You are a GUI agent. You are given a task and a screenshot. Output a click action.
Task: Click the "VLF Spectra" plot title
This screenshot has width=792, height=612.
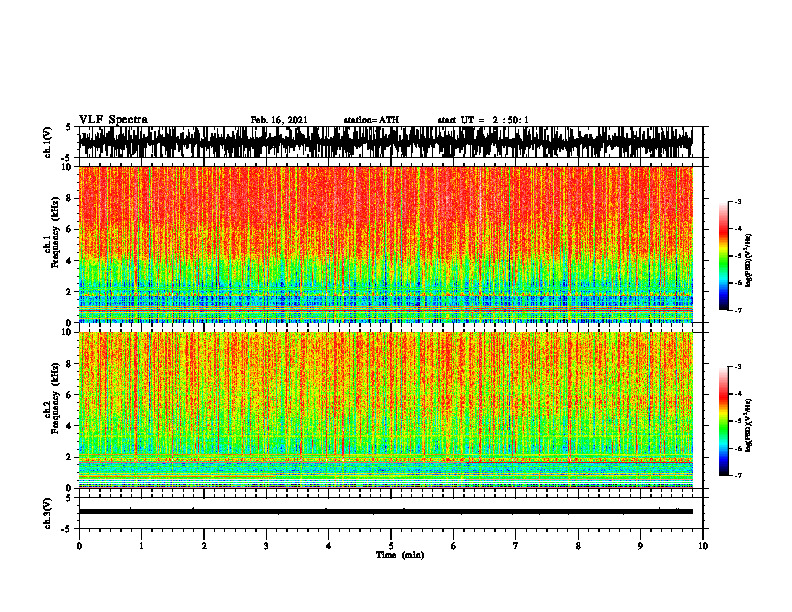(113, 120)
